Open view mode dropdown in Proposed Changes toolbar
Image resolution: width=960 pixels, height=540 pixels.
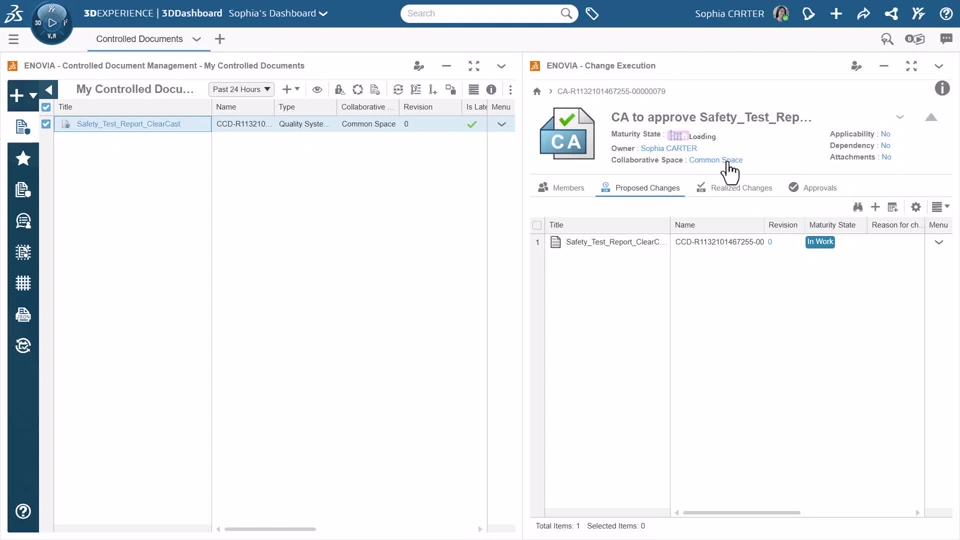940,207
